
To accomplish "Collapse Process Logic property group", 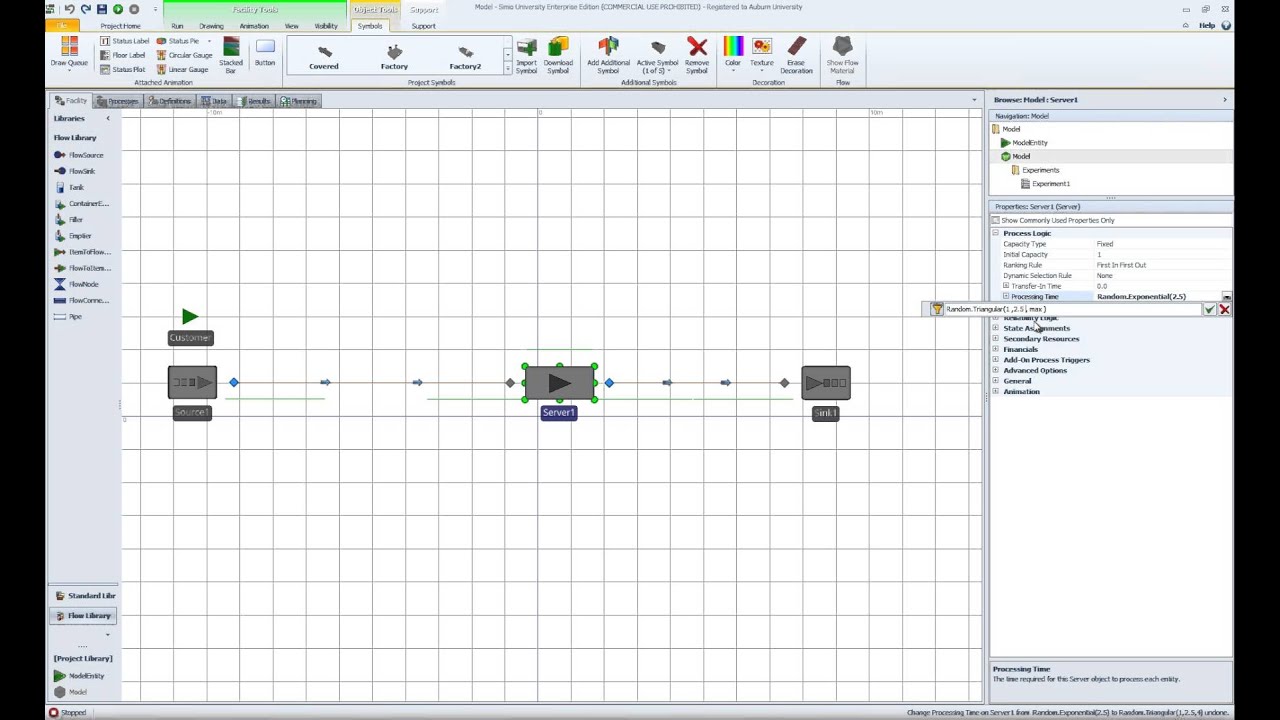I will click(x=996, y=233).
